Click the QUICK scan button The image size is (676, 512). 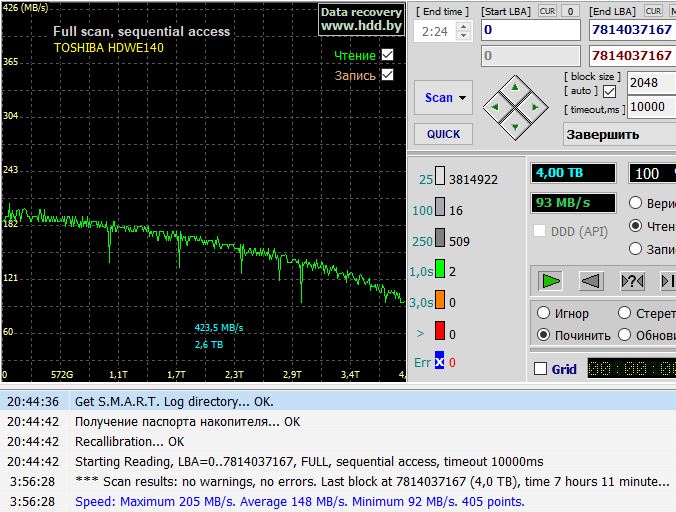[443, 134]
